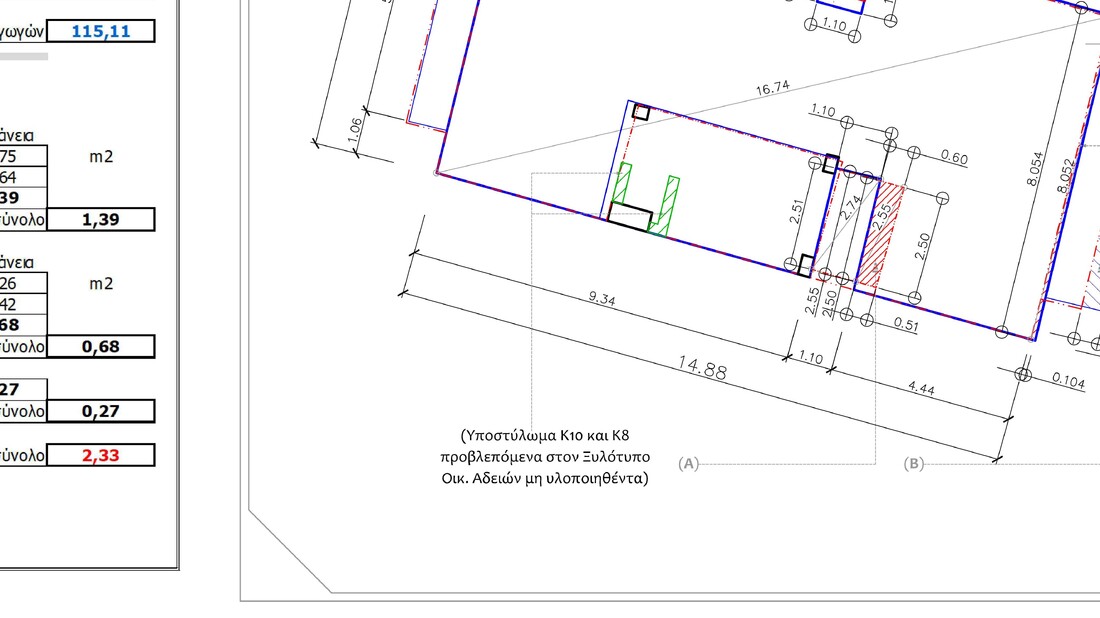
Task: Select the 0.104 dimension text
Action: coord(1068,380)
